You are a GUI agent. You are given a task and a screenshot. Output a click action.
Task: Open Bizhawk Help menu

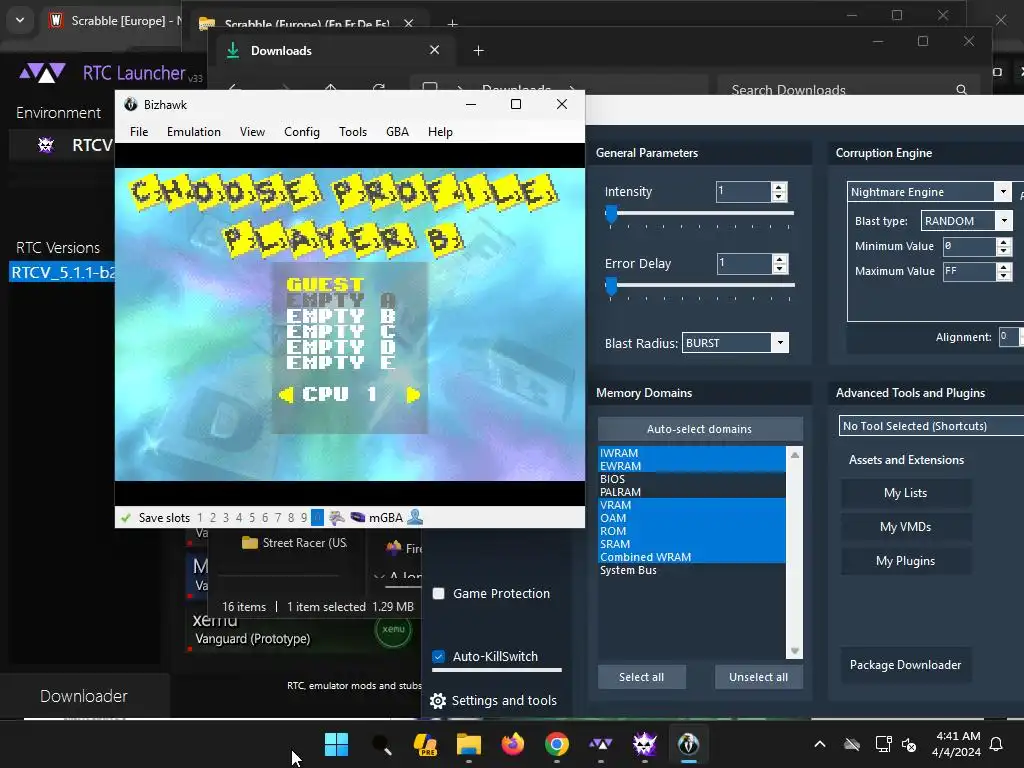point(440,132)
